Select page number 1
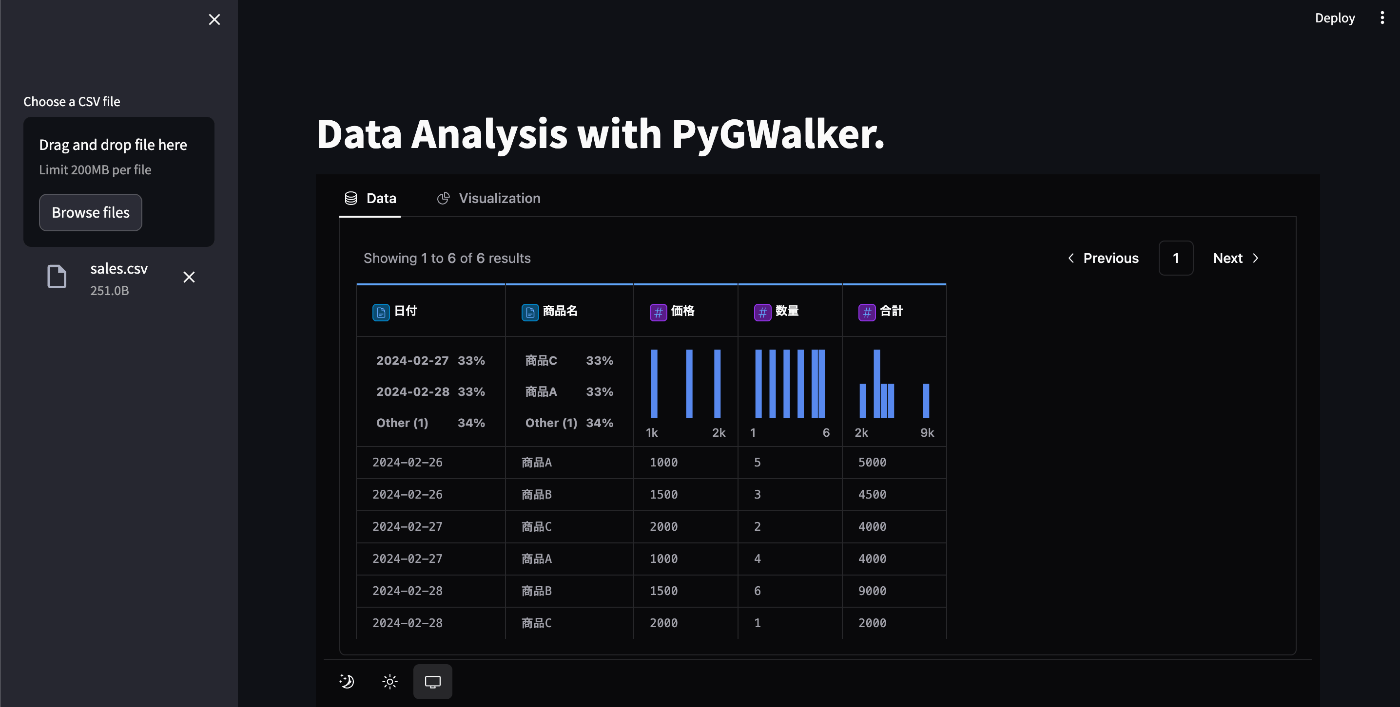Screen dimensions: 1400x707 tap(1176, 258)
